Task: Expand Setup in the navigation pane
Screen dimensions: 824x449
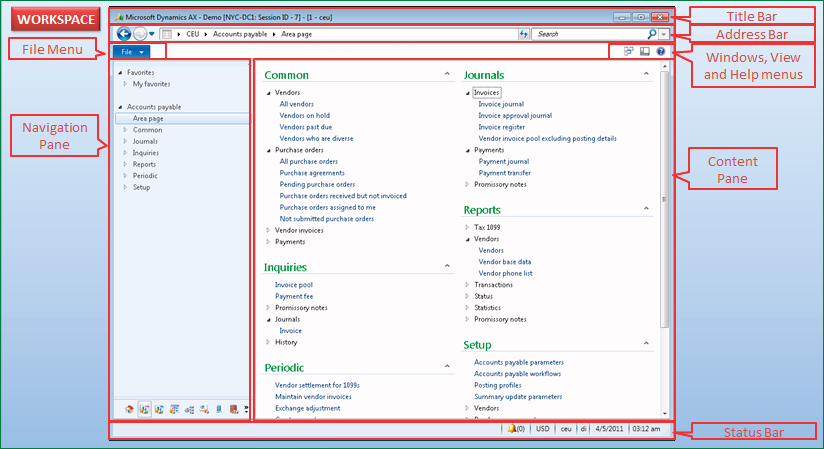Action: (125, 188)
